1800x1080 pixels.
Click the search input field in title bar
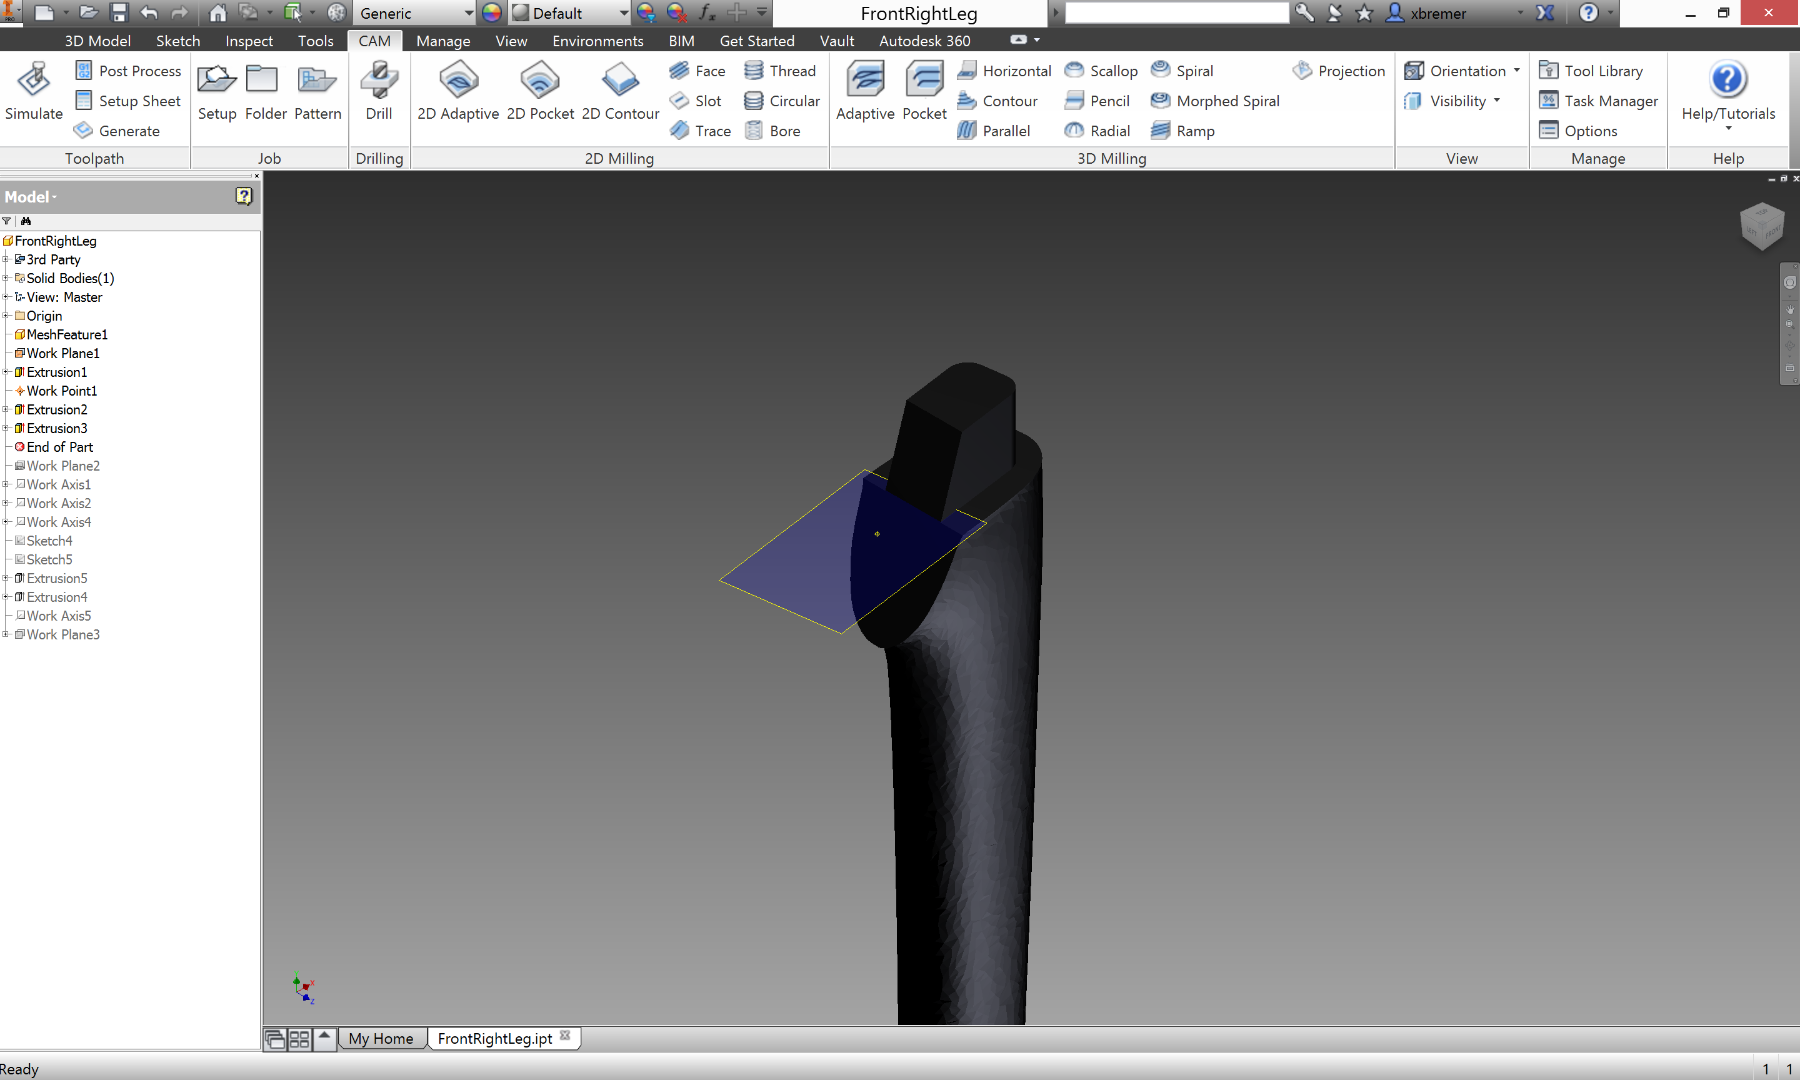click(1177, 13)
